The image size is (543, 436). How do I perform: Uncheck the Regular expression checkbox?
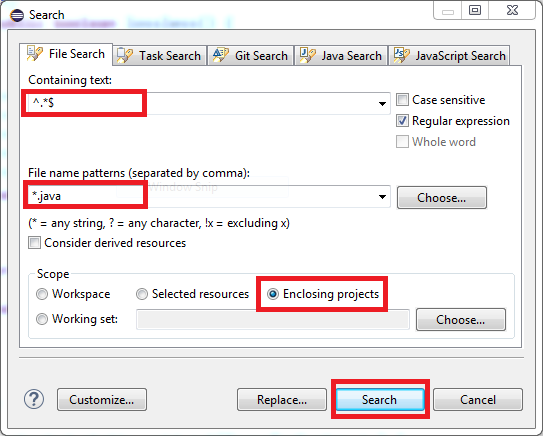pyautogui.click(x=402, y=121)
